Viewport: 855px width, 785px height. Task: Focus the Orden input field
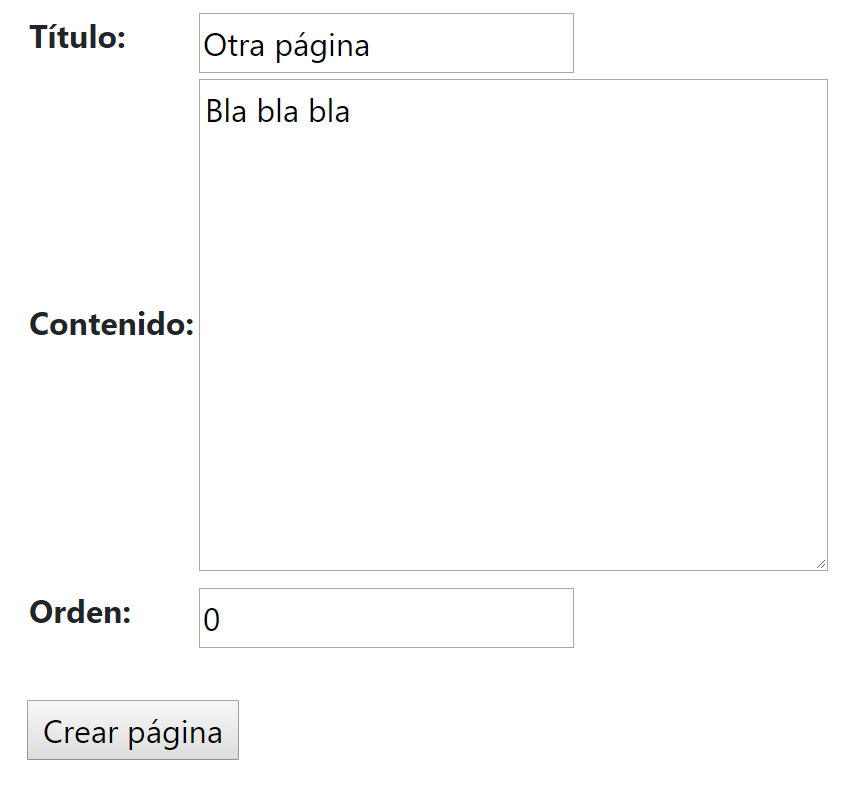click(x=386, y=618)
